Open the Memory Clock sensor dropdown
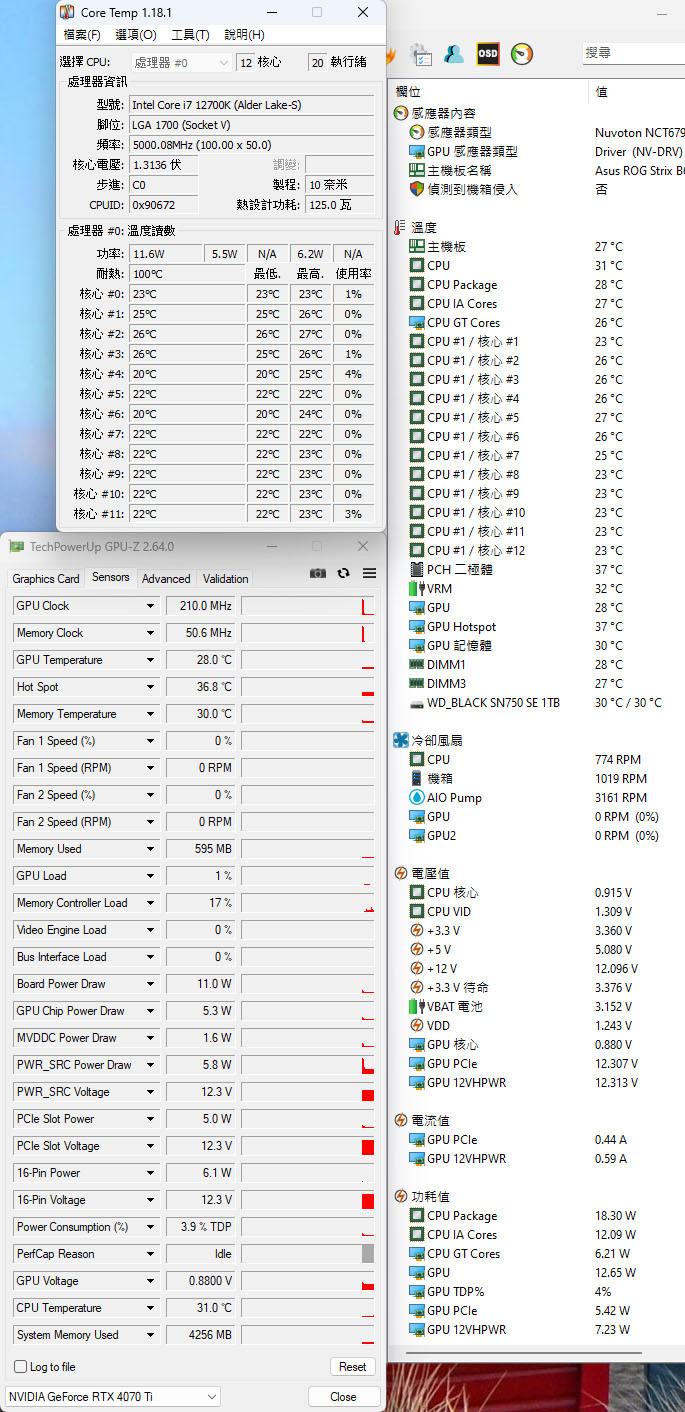Image resolution: width=685 pixels, height=1412 pixels. click(150, 633)
